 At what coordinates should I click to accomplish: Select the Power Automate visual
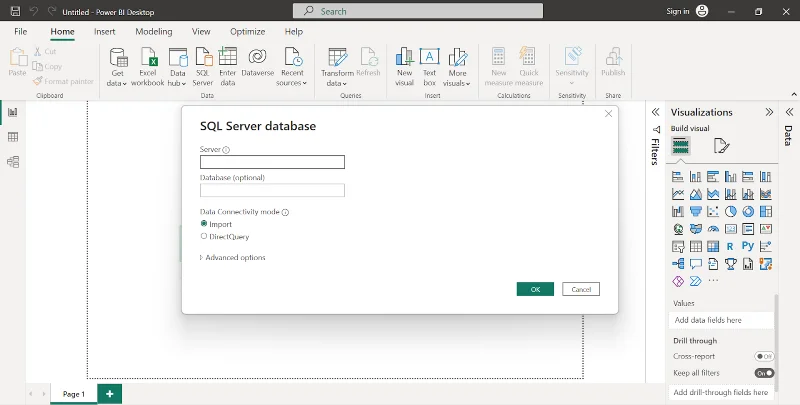click(x=695, y=281)
